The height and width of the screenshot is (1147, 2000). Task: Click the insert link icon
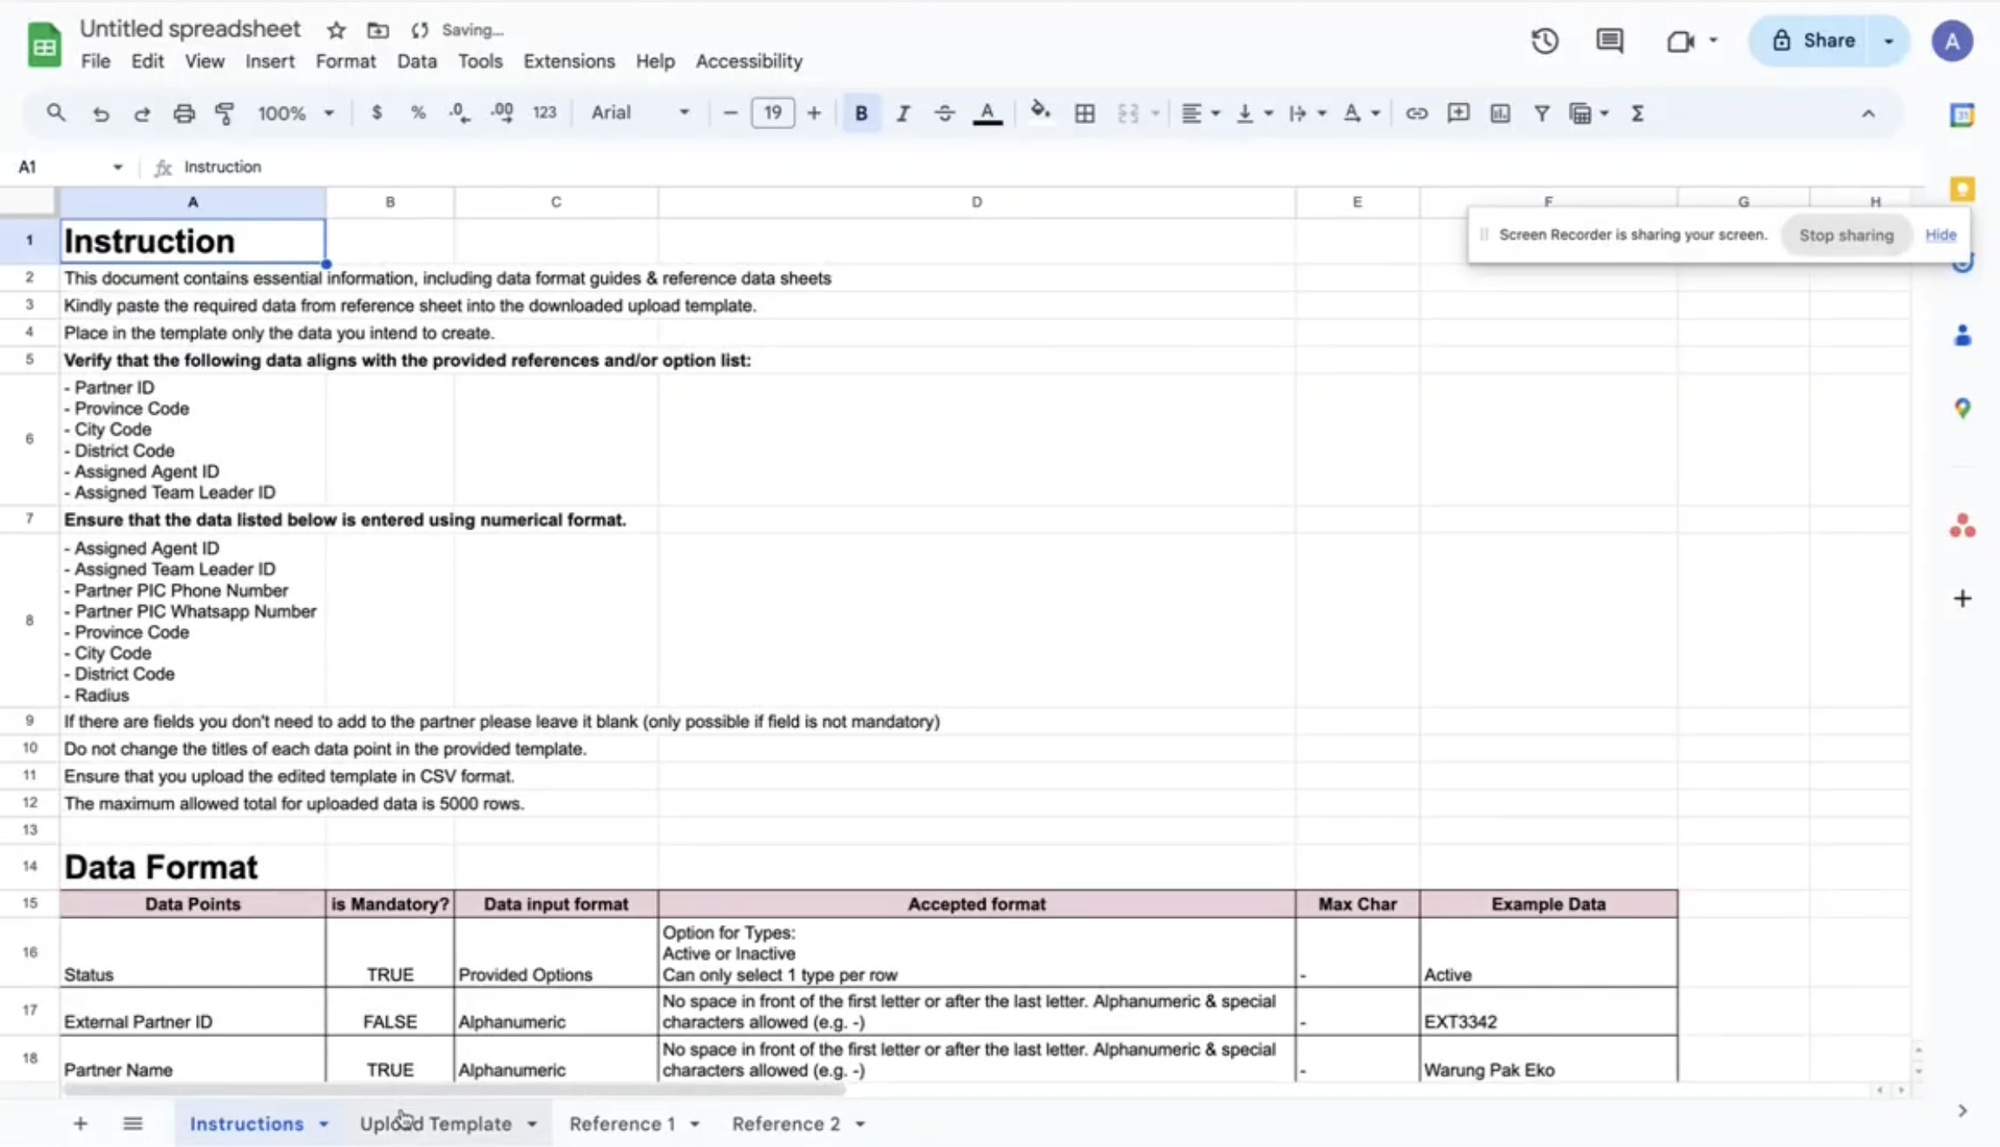tap(1416, 113)
